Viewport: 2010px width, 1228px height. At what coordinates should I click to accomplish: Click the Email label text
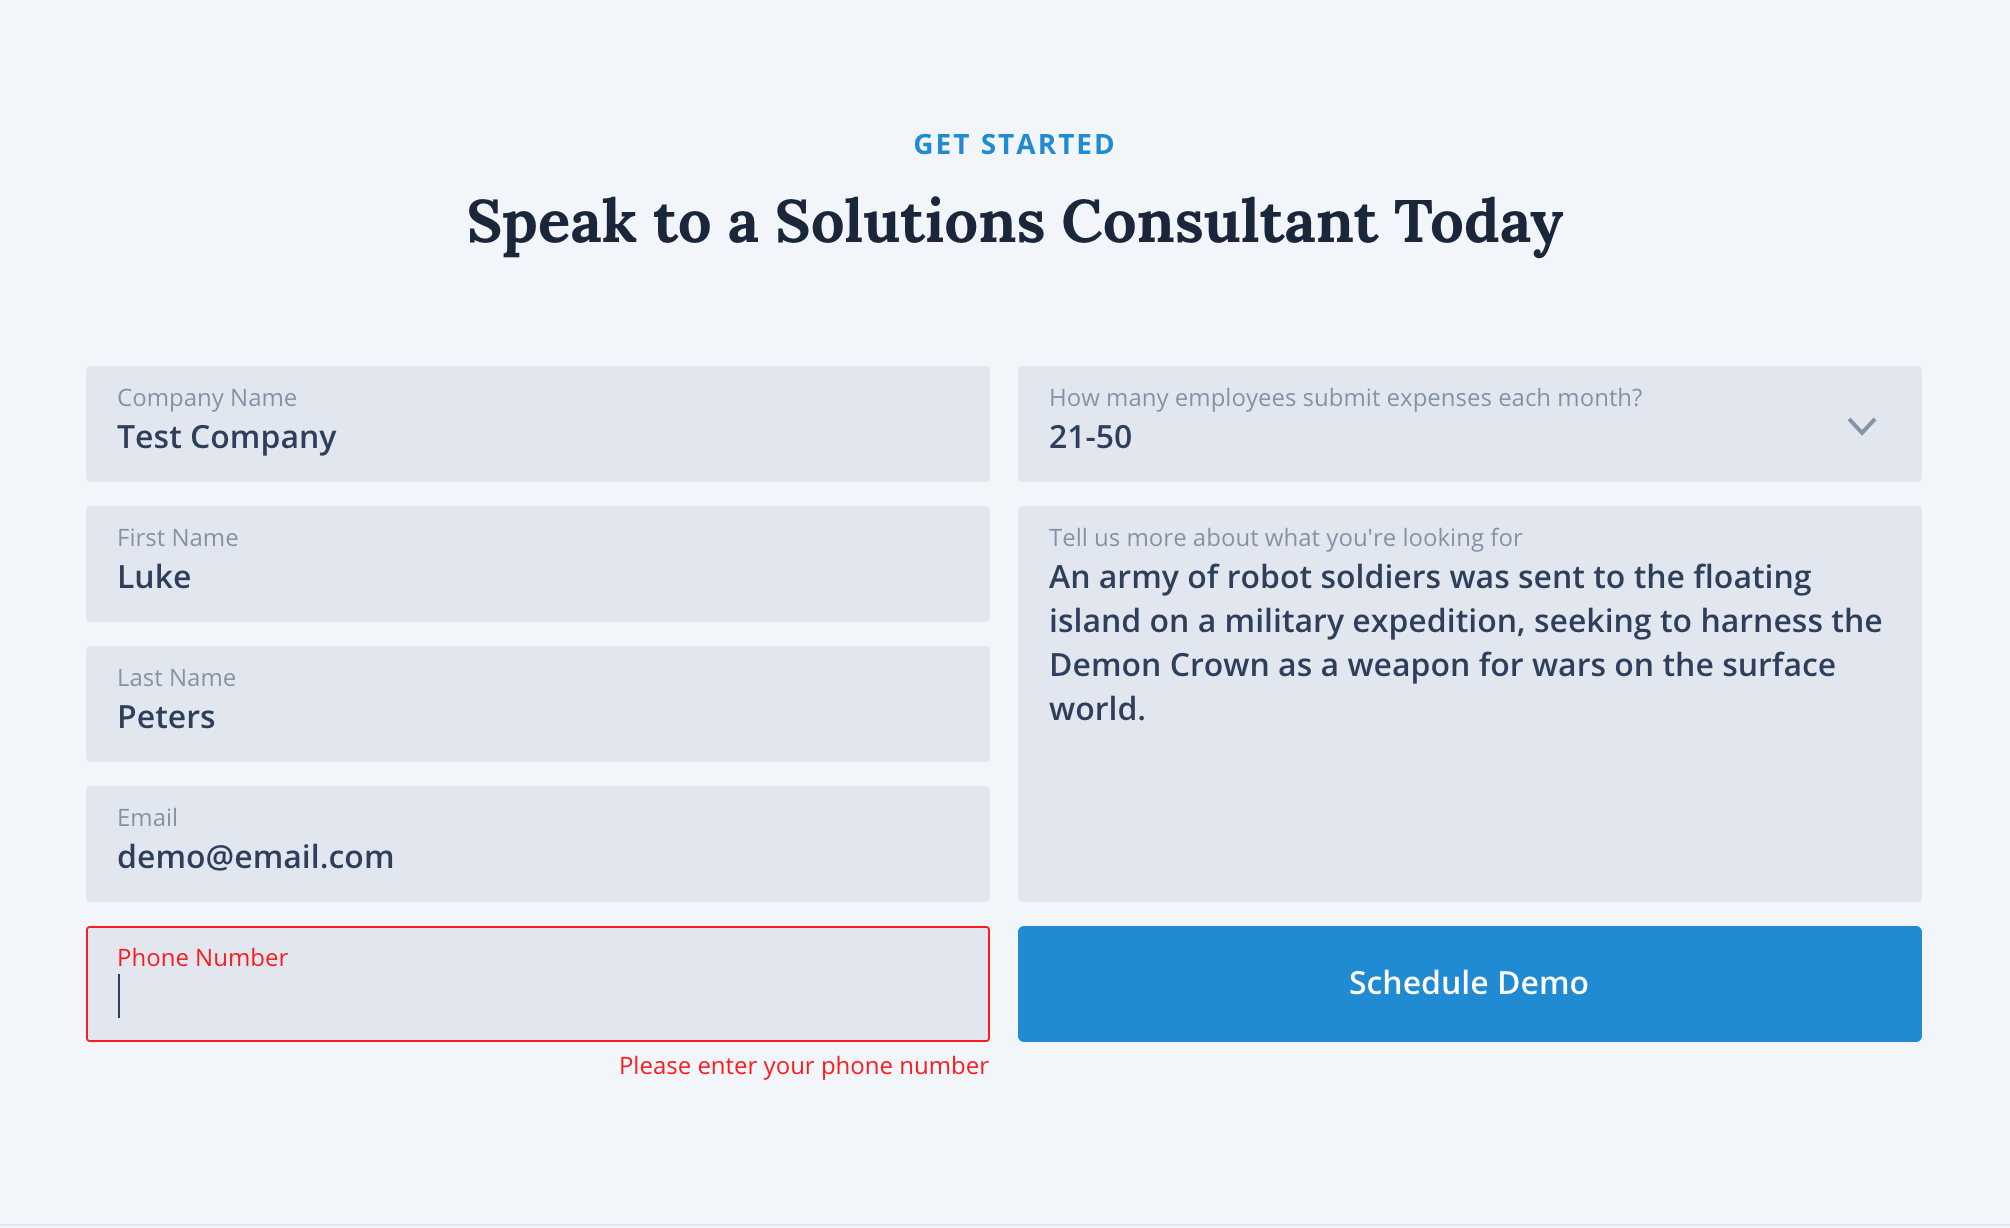(x=147, y=817)
